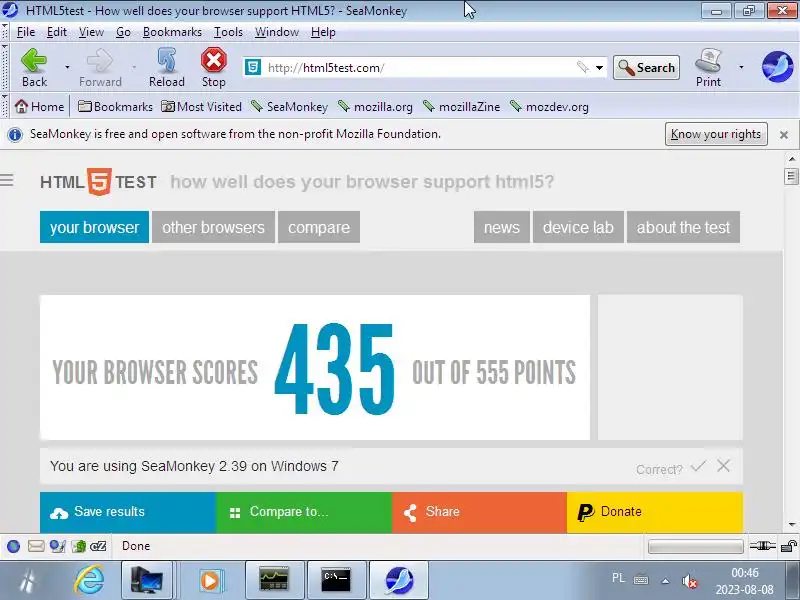
Task: Print the page with the Print icon
Action: pyautogui.click(x=708, y=67)
